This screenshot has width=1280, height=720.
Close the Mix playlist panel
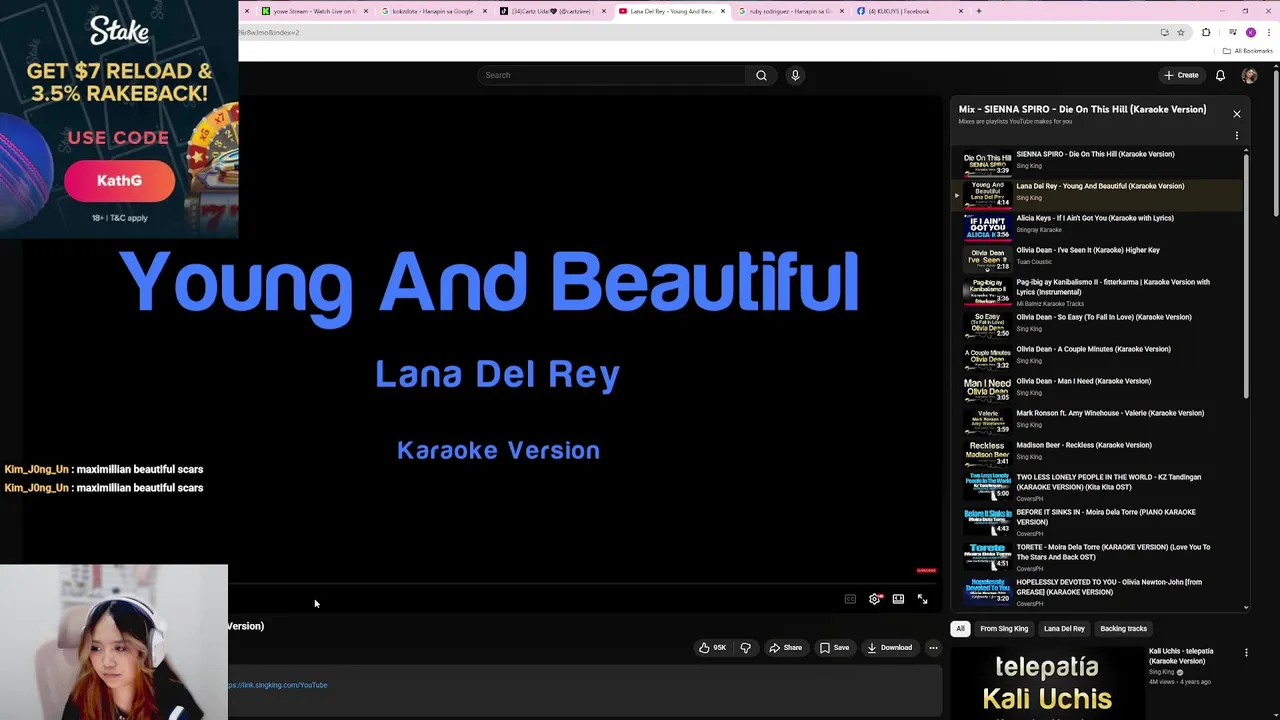[1237, 114]
